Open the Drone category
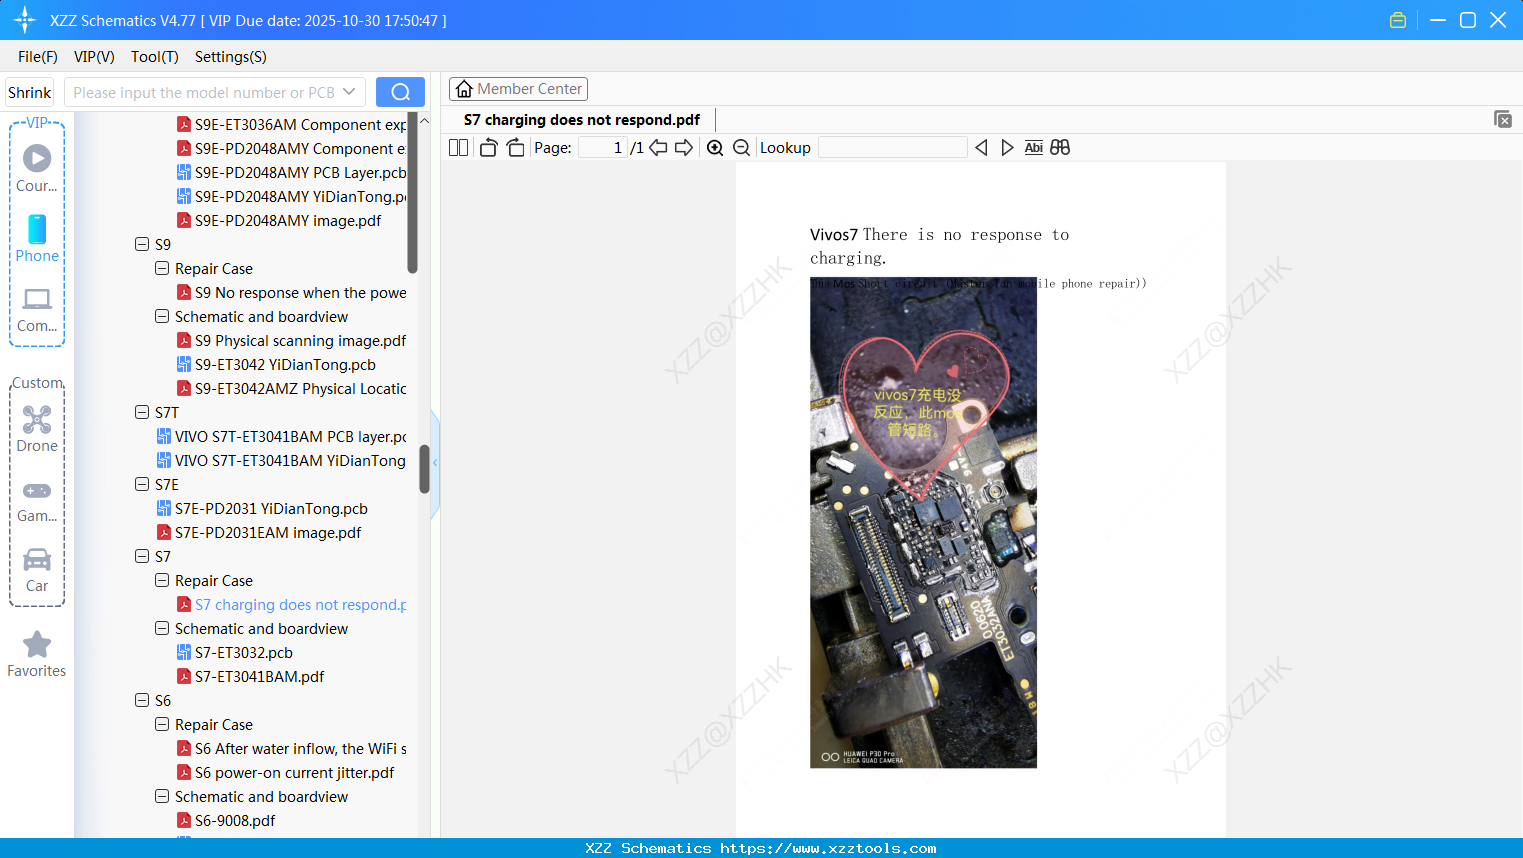Screen dimensions: 1523x858 click(x=37, y=428)
